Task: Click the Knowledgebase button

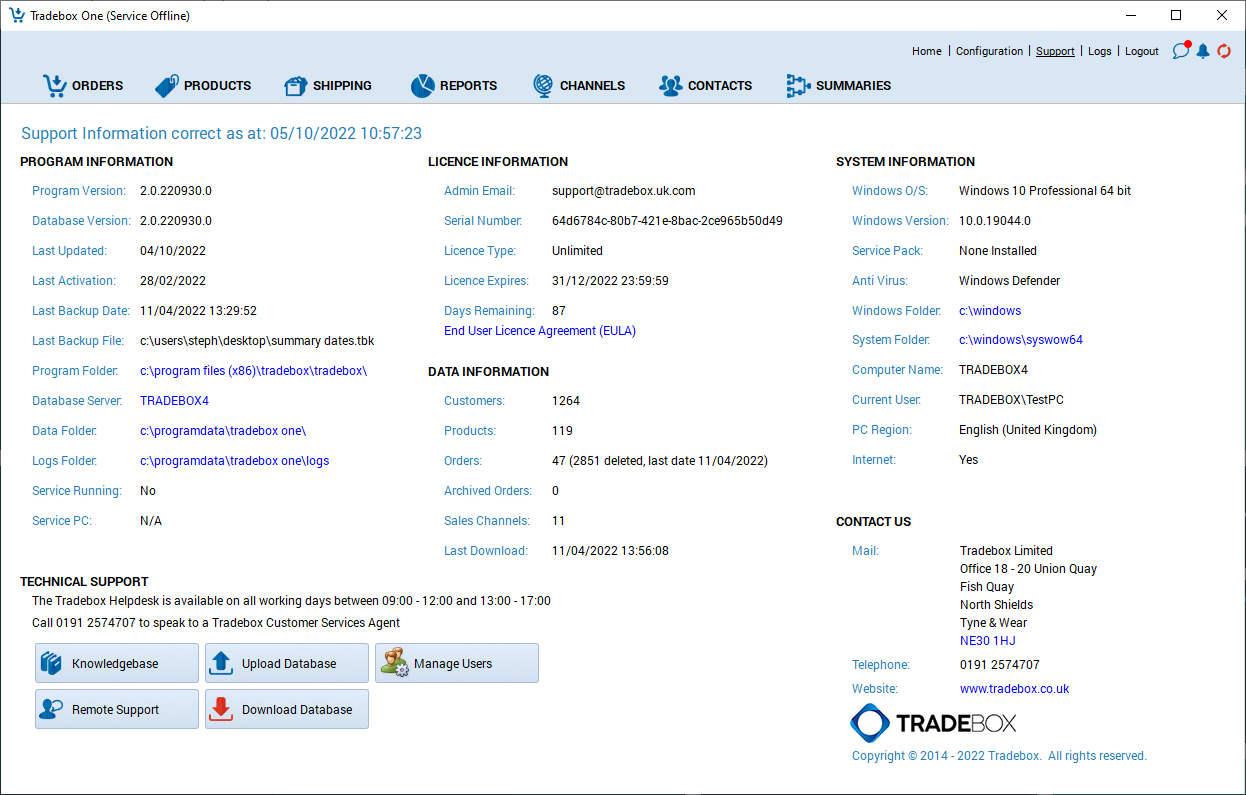Action: 117,663
